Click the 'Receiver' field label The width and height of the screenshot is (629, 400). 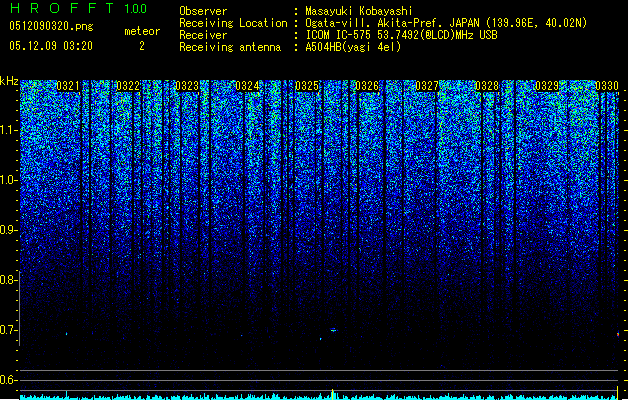point(203,35)
